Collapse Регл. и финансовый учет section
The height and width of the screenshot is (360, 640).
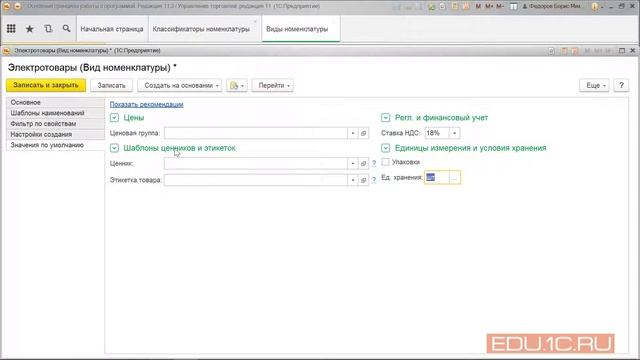[385, 118]
